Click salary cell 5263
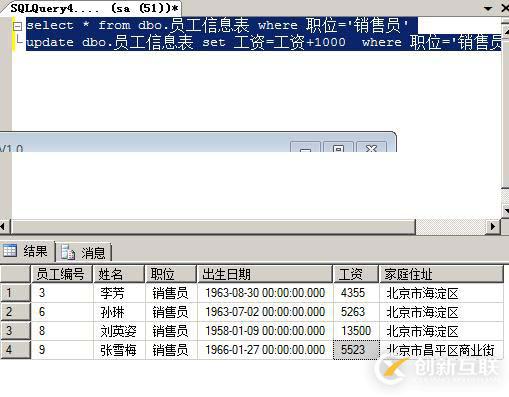The height and width of the screenshot is (397, 509). point(356,312)
